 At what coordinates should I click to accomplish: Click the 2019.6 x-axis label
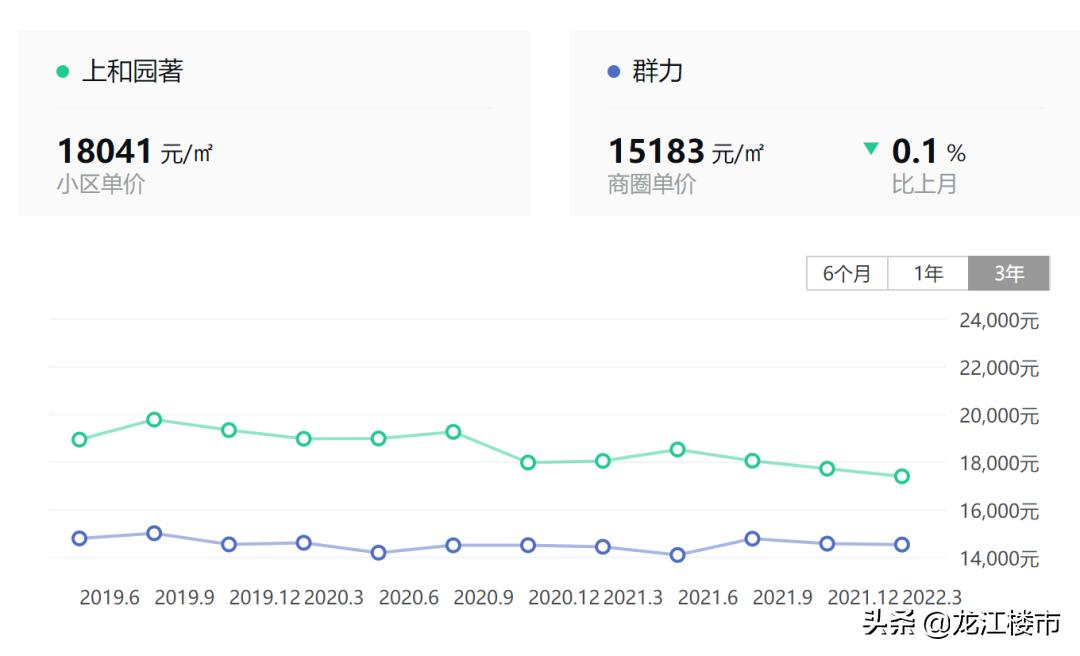point(109,598)
